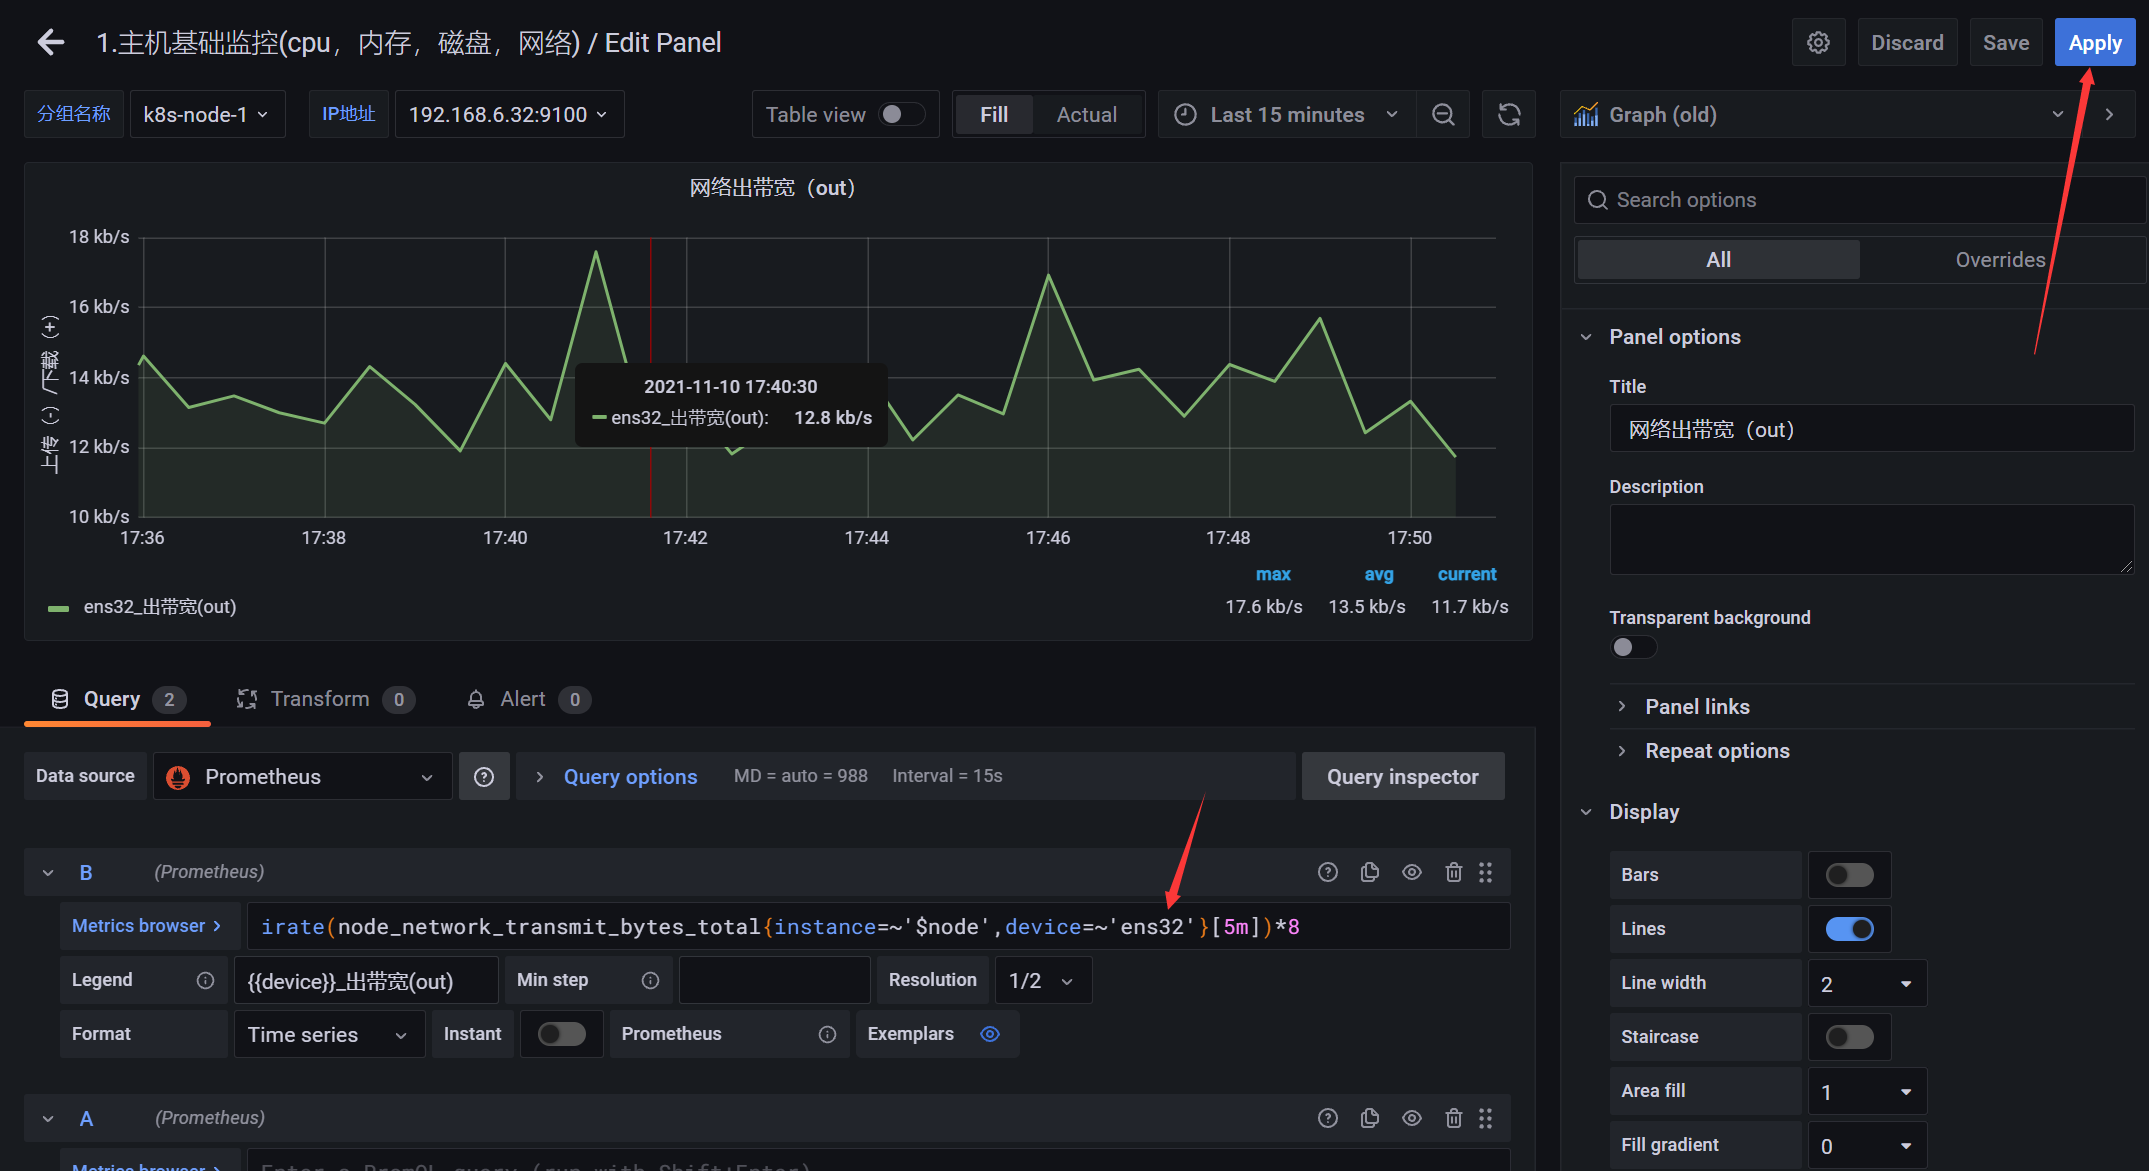The width and height of the screenshot is (2149, 1171).
Task: Hide query B using eye icon
Action: click(x=1412, y=872)
